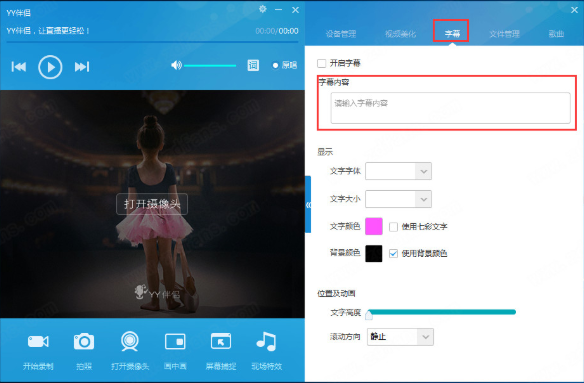Pick the magenta 文字颜色 swatch

(x=374, y=227)
